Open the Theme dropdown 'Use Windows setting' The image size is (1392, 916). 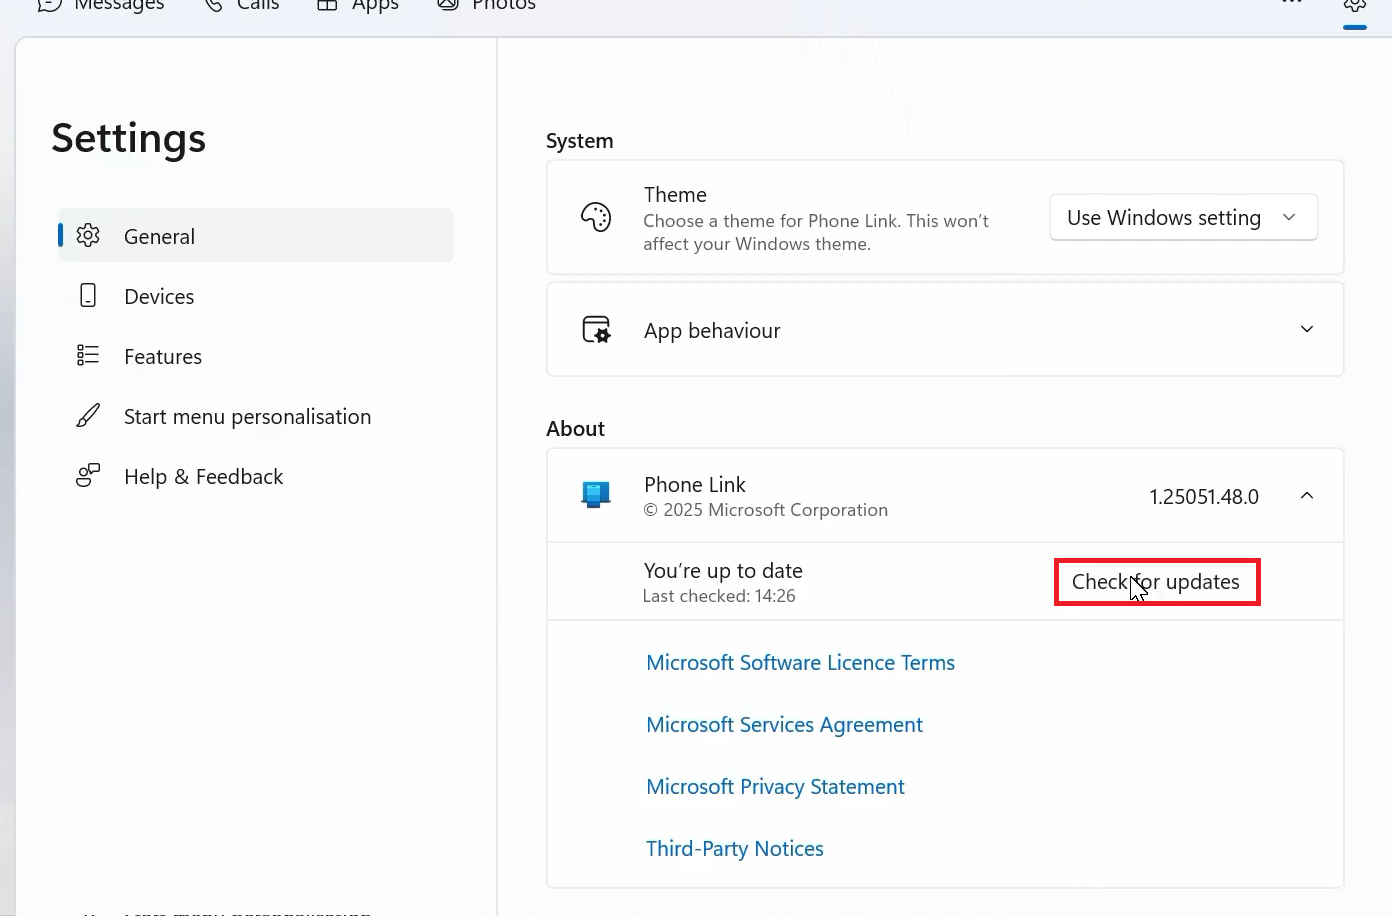click(x=1184, y=217)
